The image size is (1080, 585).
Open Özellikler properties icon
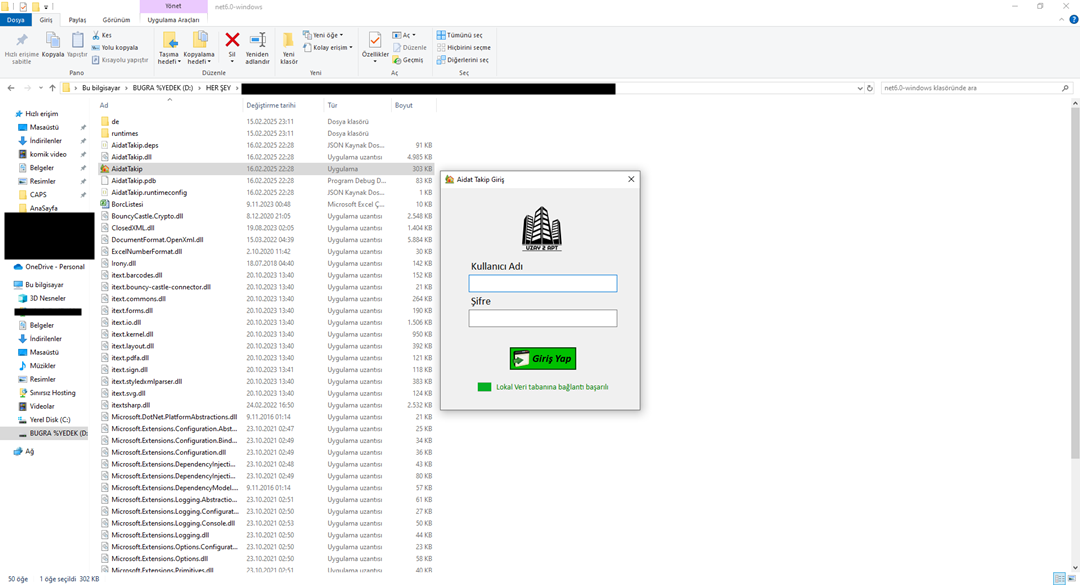pos(375,41)
